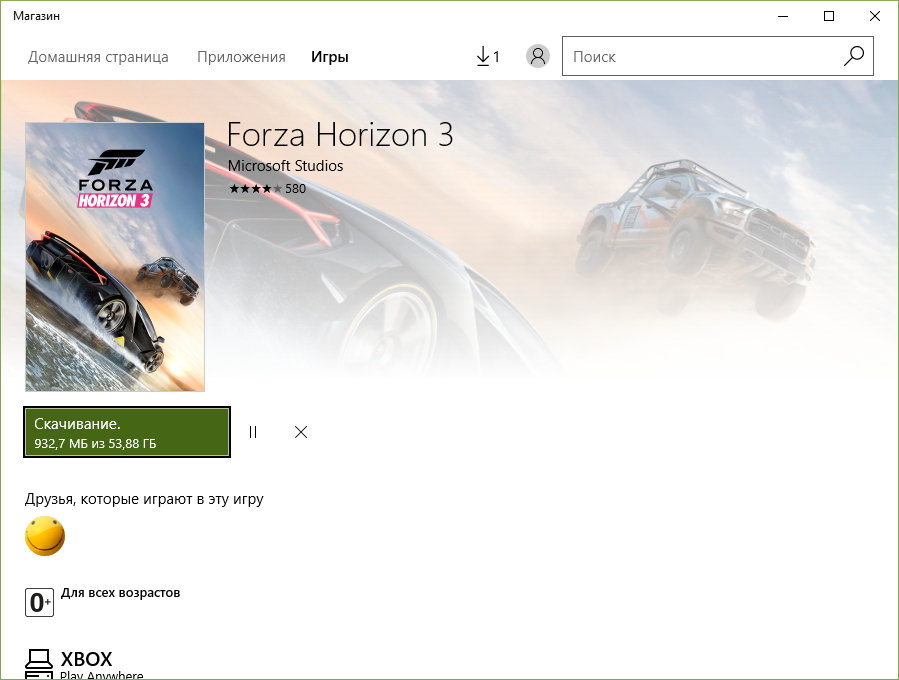Minimize the Магазин window
The width and height of the screenshot is (899, 680).
783,16
